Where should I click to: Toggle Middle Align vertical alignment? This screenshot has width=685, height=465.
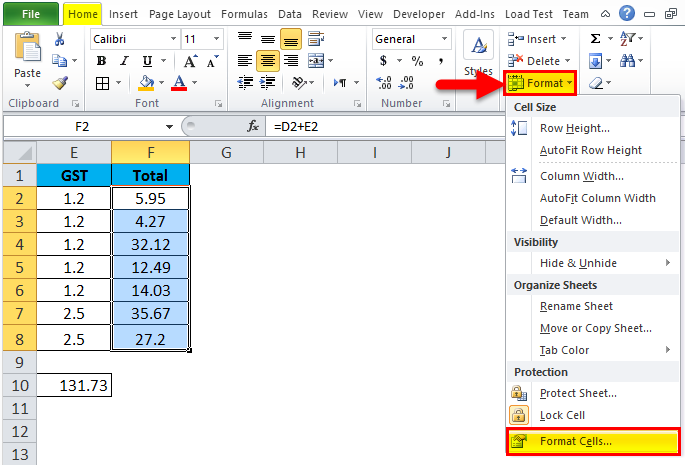pos(267,39)
